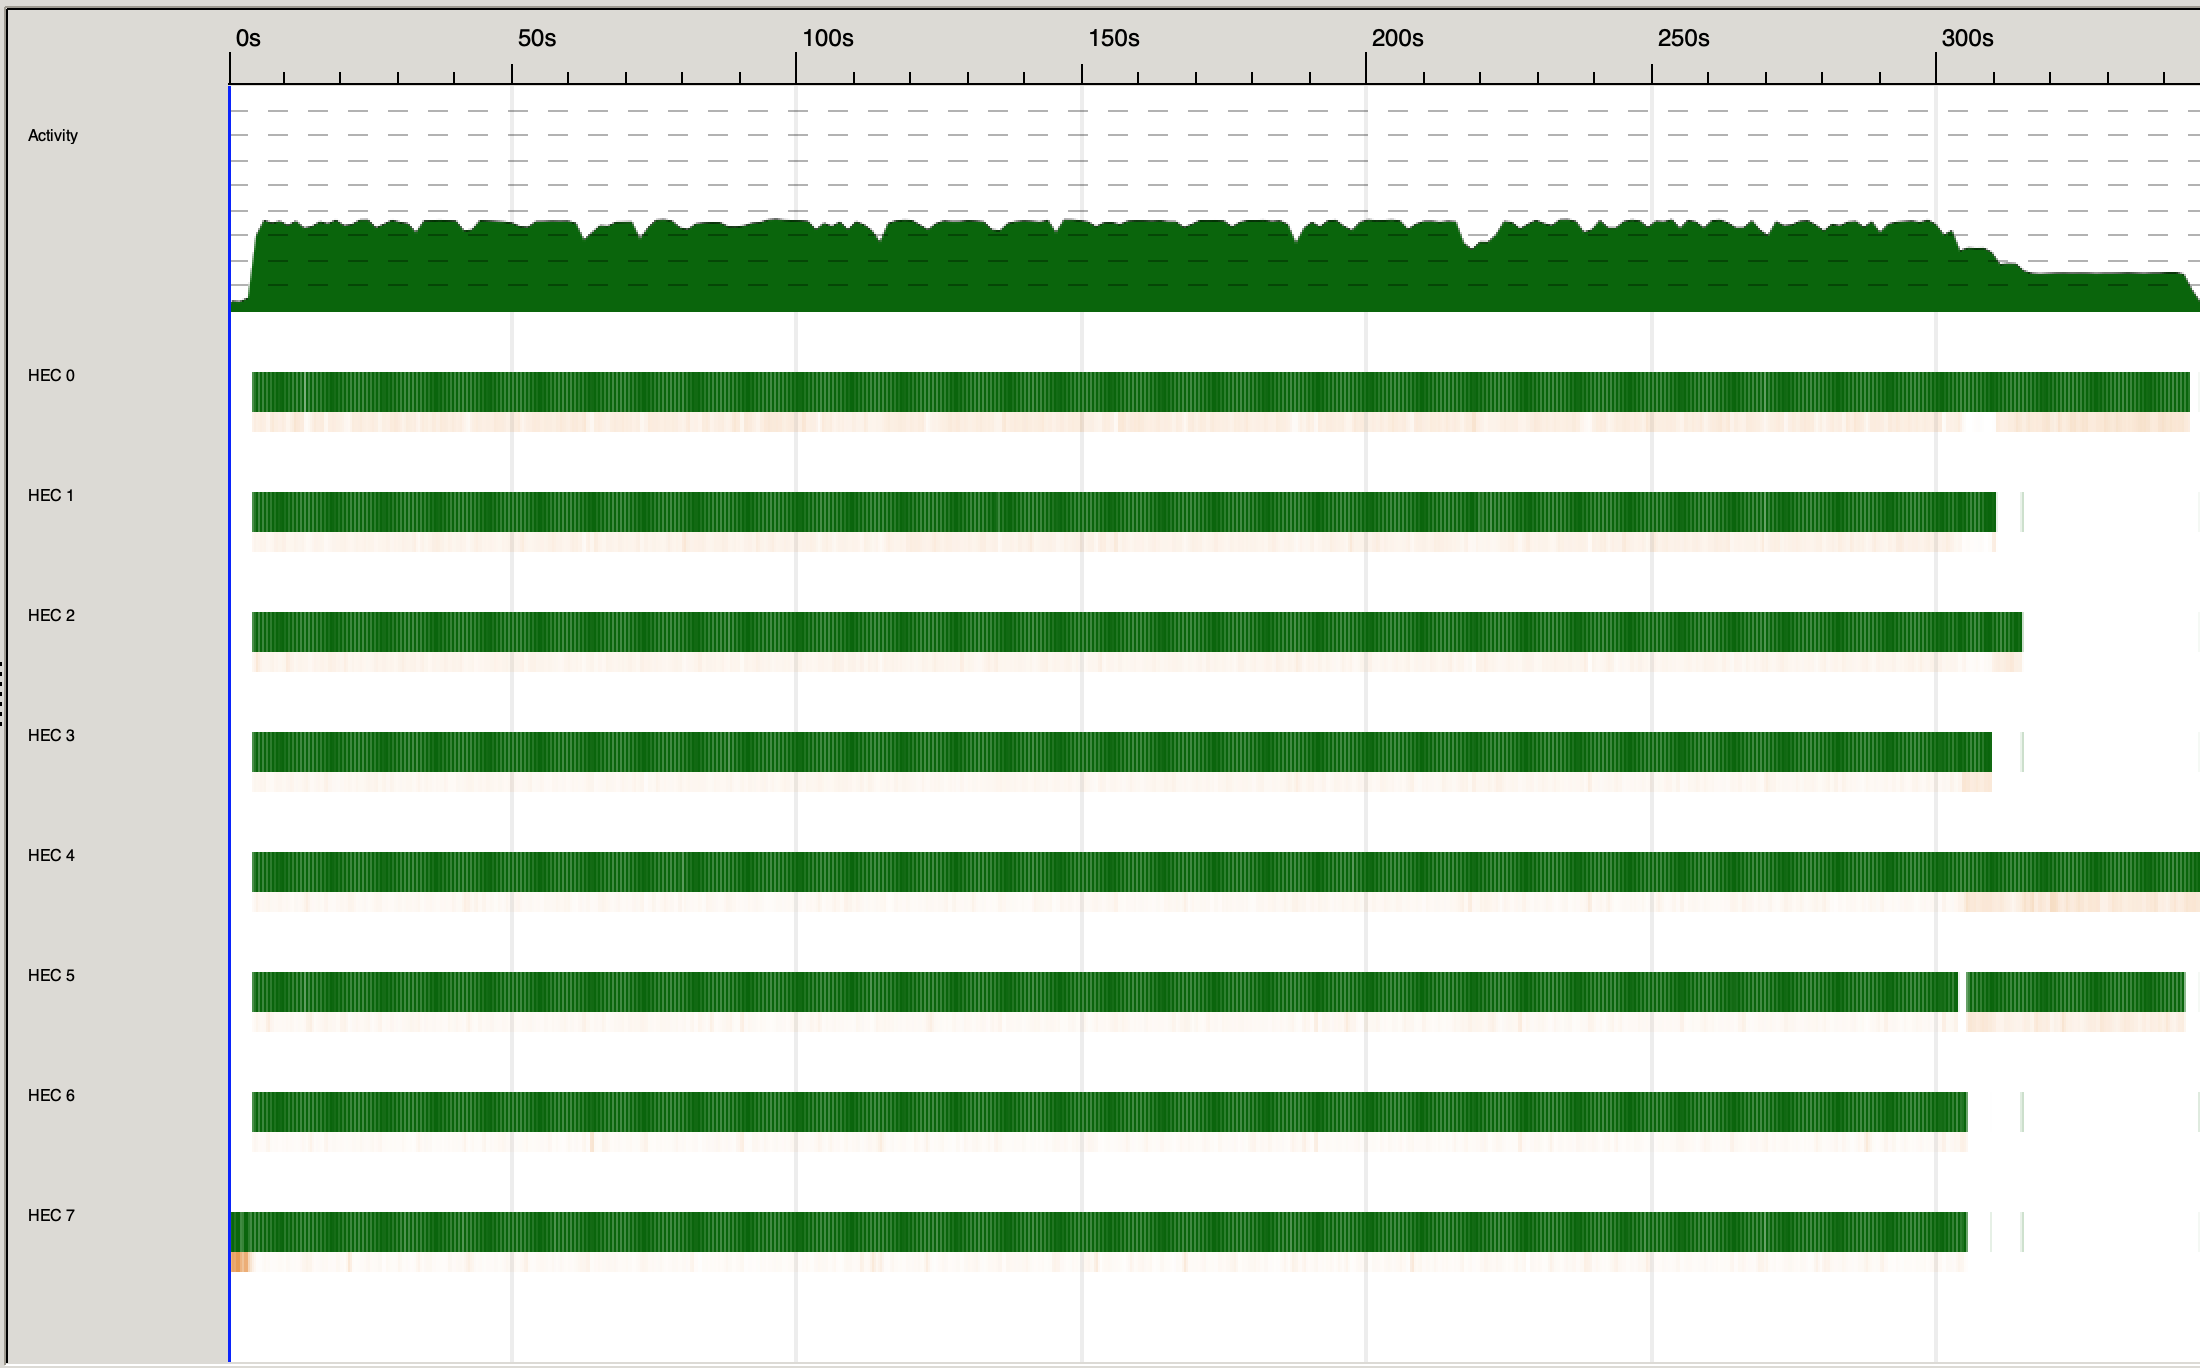Move cursor to 300s ruler mark
The height and width of the screenshot is (1368, 2200).
coord(1967,39)
